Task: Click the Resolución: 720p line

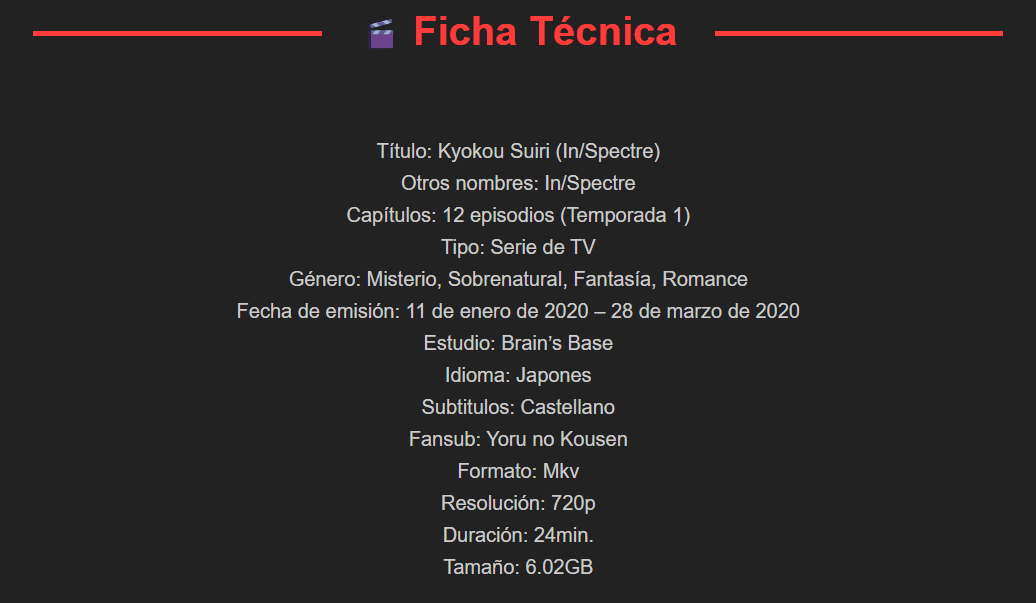Action: tap(518, 504)
